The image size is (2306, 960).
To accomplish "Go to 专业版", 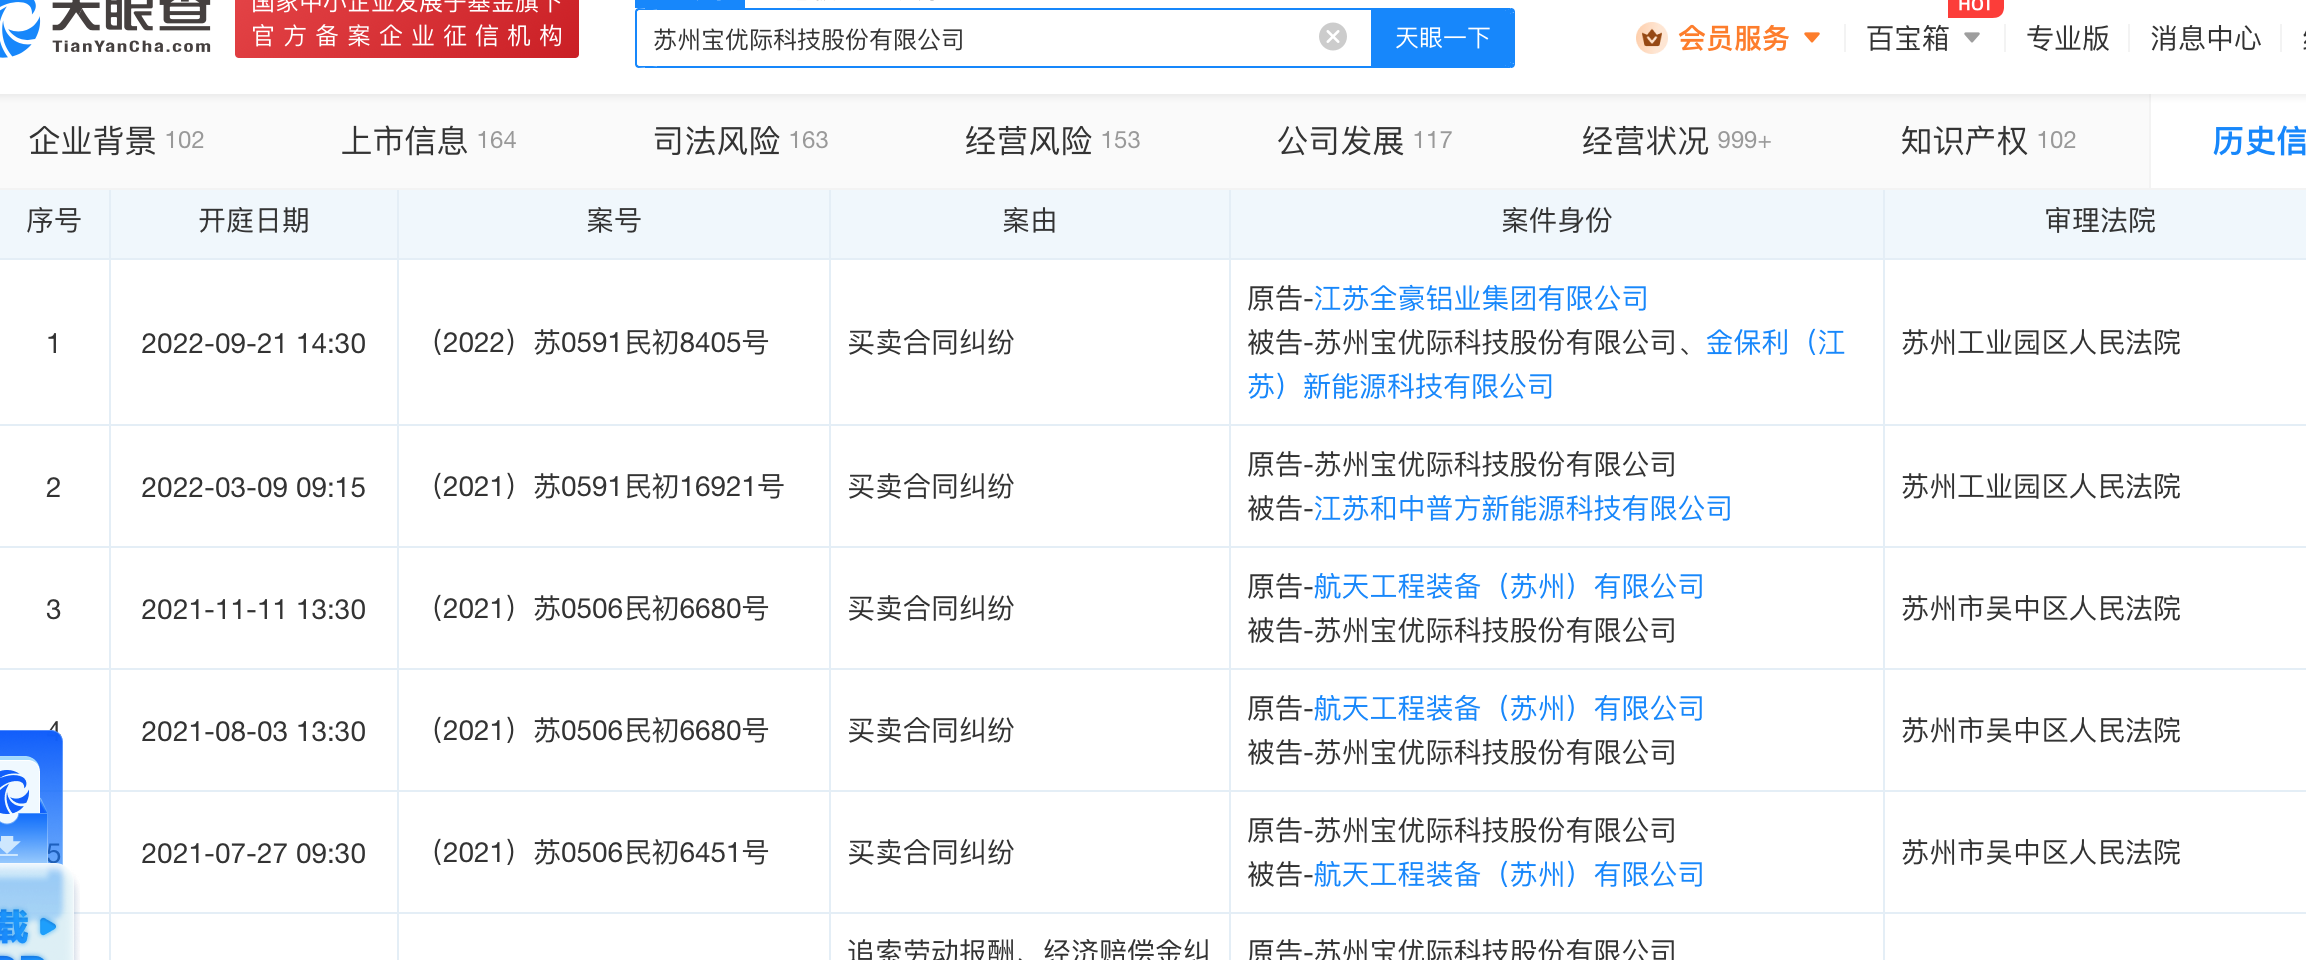I will point(2067,38).
